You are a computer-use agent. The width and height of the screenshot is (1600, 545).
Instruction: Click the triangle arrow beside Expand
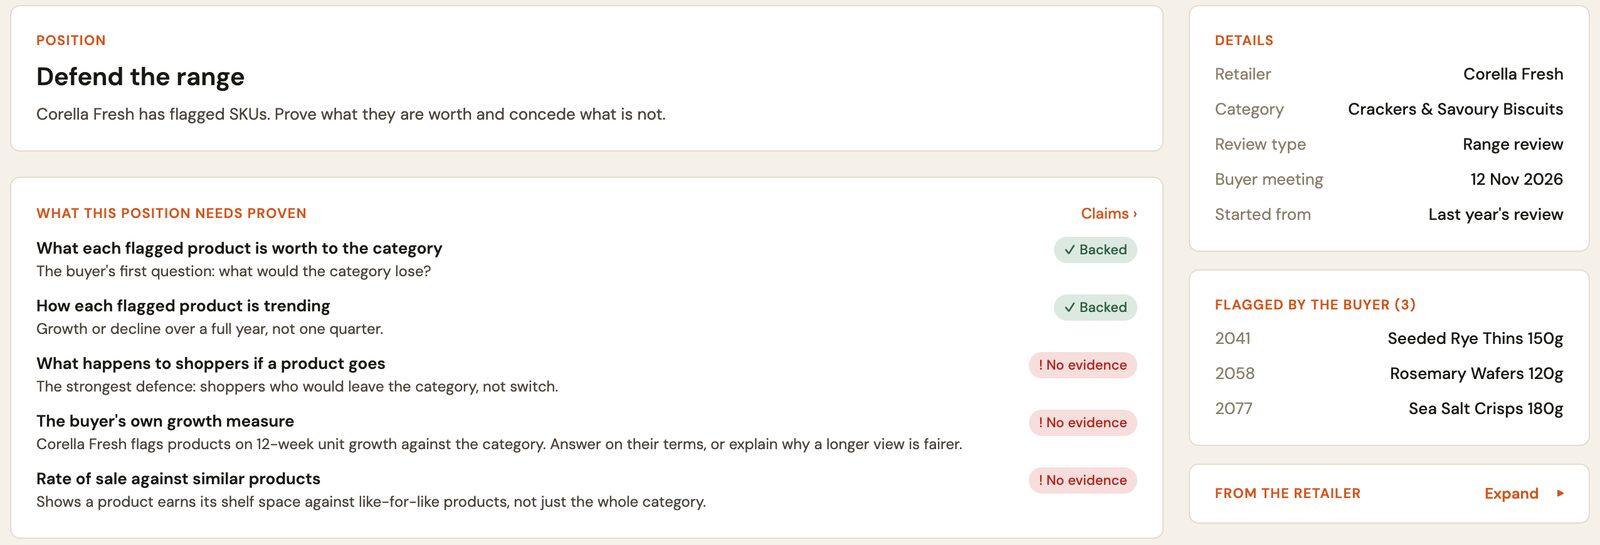tap(1560, 493)
